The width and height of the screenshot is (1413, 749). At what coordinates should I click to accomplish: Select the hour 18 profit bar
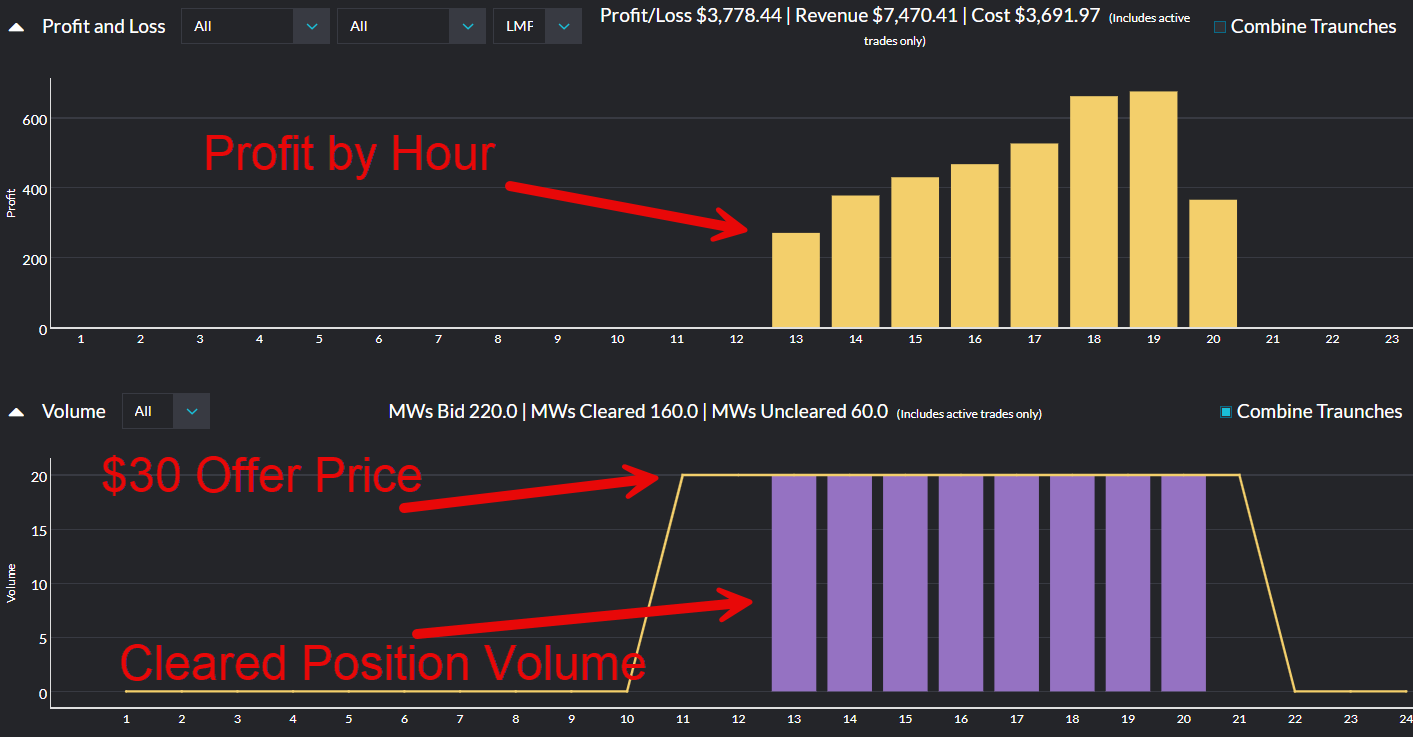coord(1094,212)
